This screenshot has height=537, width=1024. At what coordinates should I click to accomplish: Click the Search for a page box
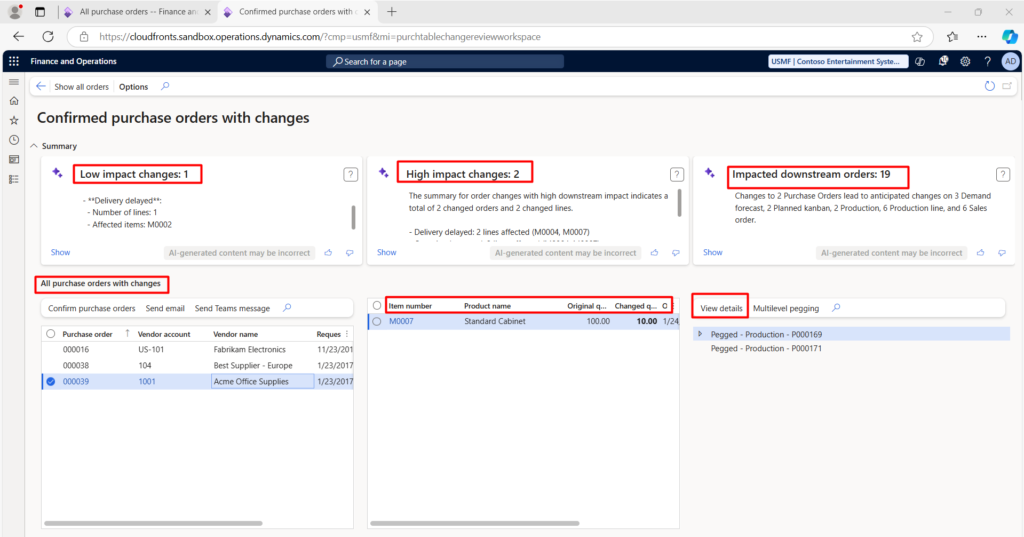coord(445,61)
